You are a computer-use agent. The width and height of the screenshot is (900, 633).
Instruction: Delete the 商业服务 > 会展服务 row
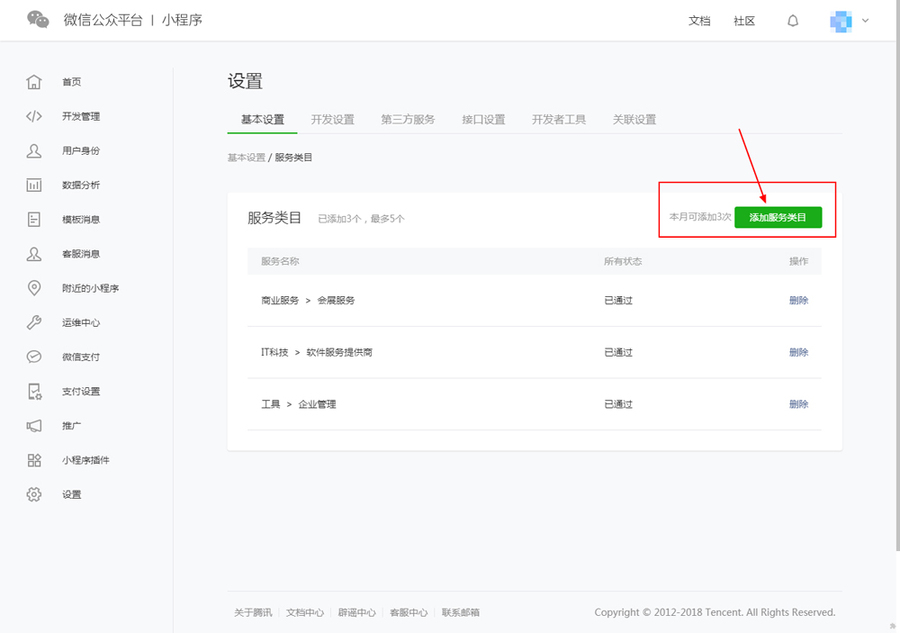pos(798,301)
